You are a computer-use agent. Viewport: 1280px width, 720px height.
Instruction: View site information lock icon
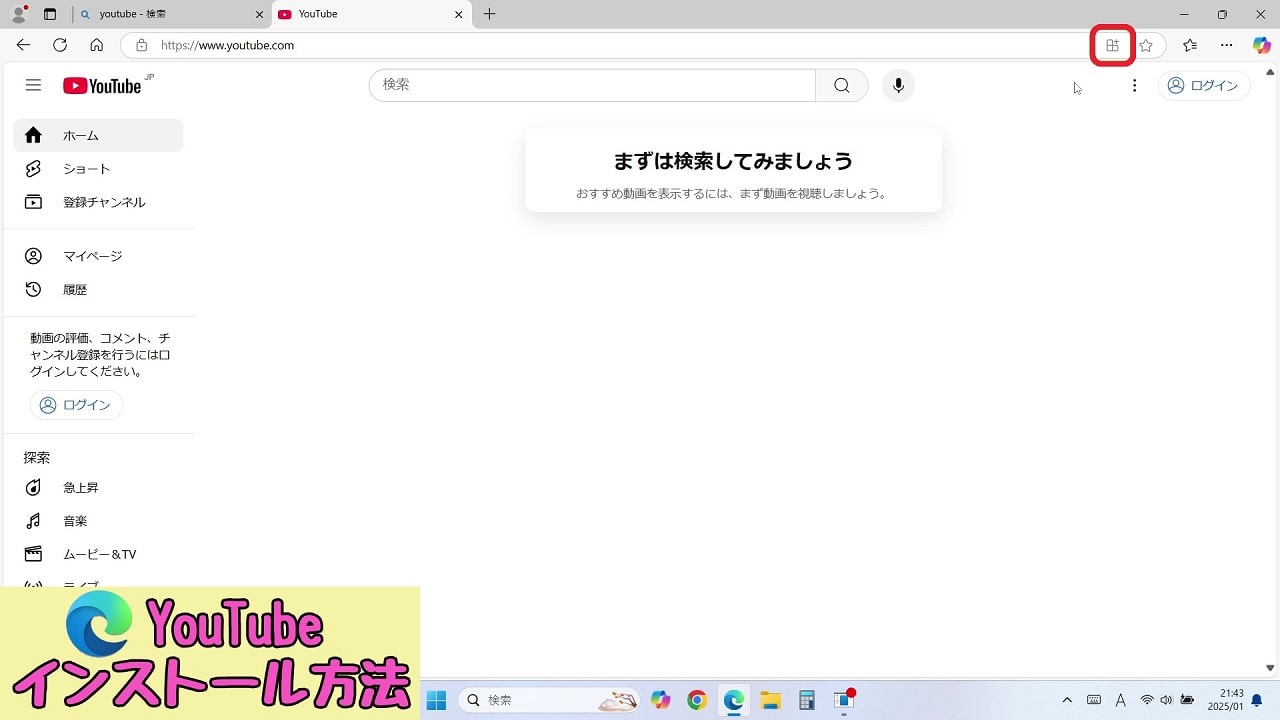click(x=141, y=45)
